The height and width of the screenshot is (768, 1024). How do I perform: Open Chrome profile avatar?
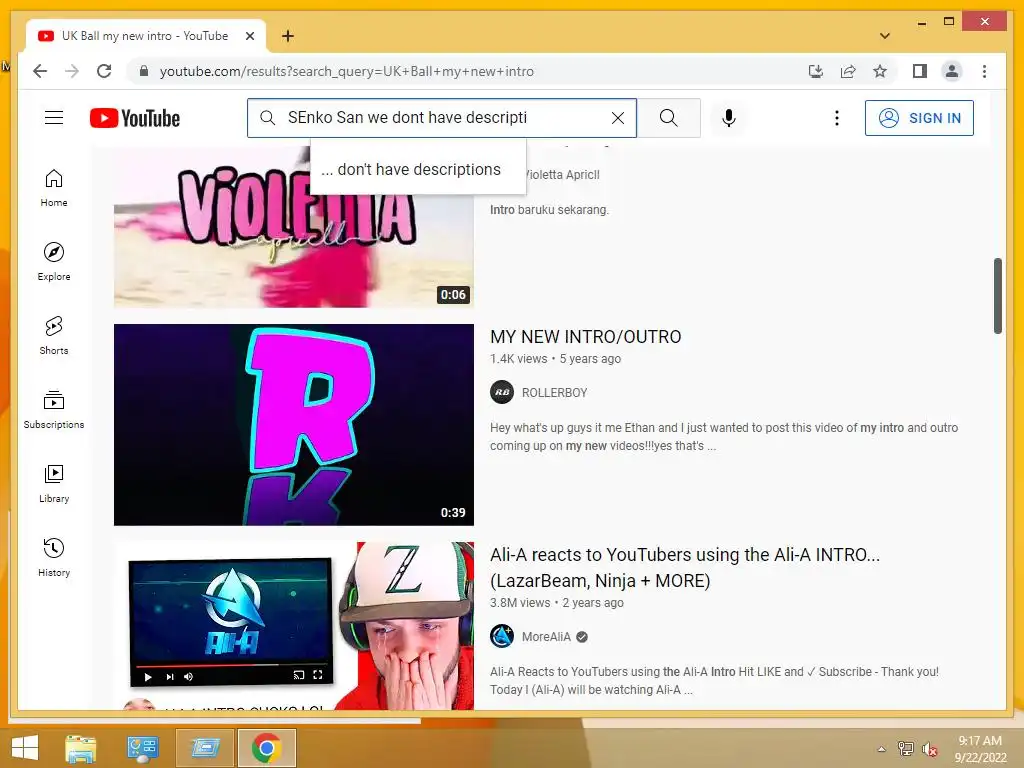coord(952,71)
